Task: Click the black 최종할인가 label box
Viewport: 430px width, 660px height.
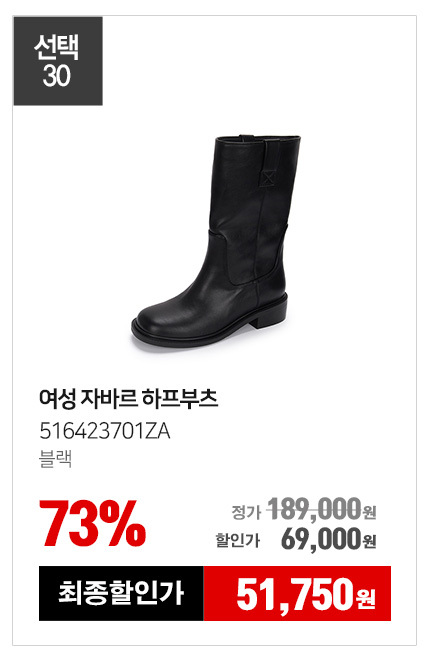Action: [121, 593]
